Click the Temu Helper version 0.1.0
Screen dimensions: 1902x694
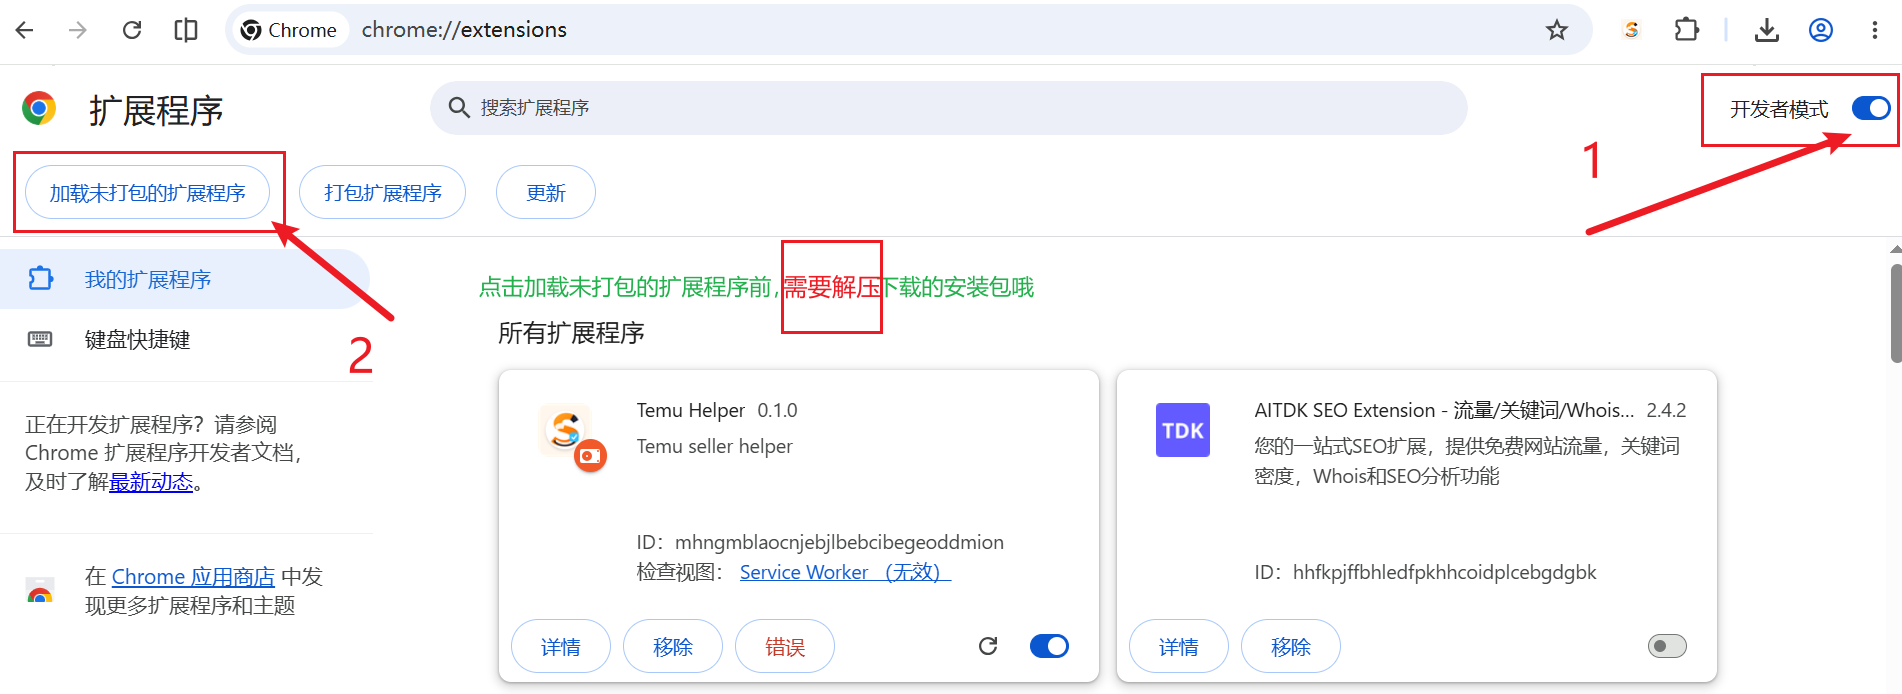[777, 410]
